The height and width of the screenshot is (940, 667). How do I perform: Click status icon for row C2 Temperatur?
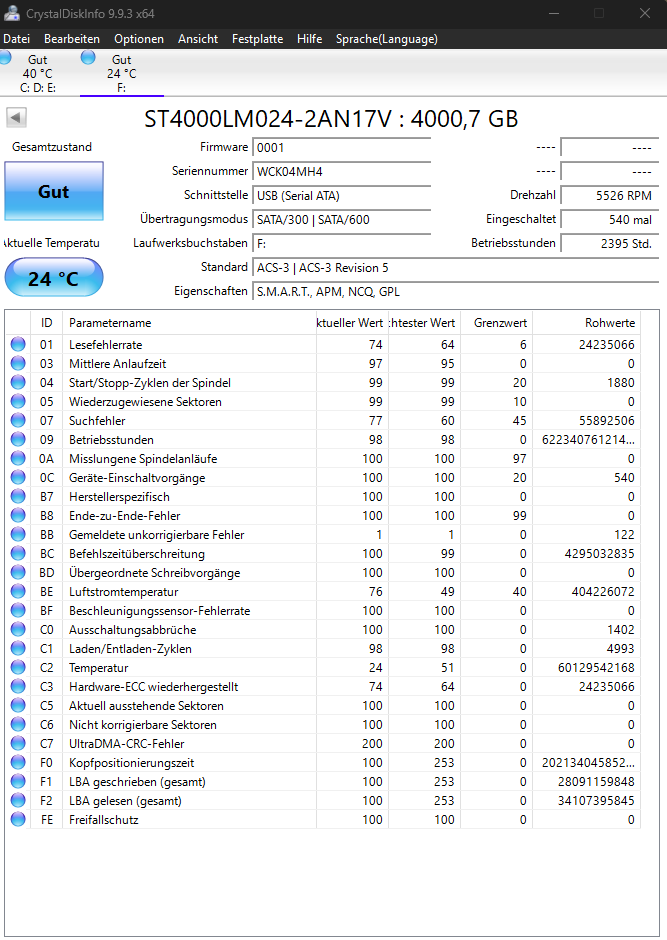click(x=18, y=667)
